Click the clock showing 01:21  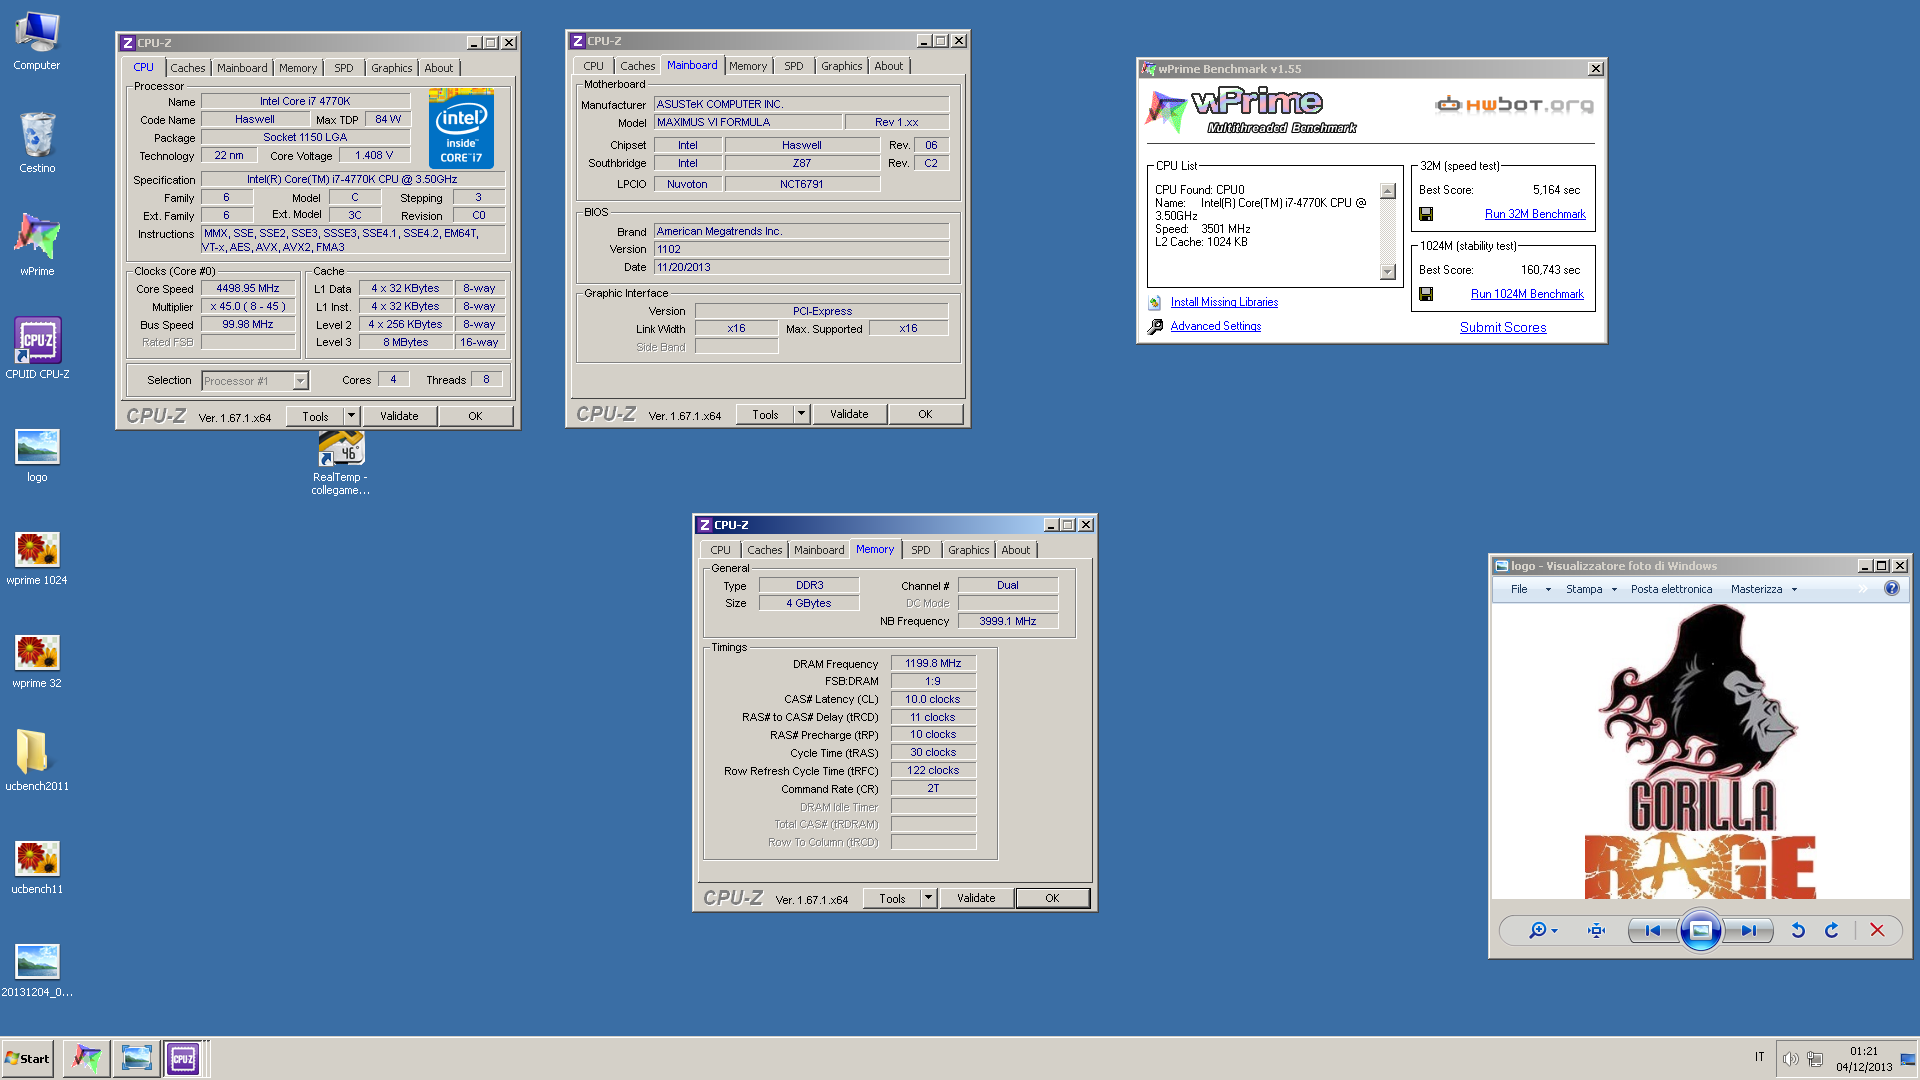point(1864,1051)
